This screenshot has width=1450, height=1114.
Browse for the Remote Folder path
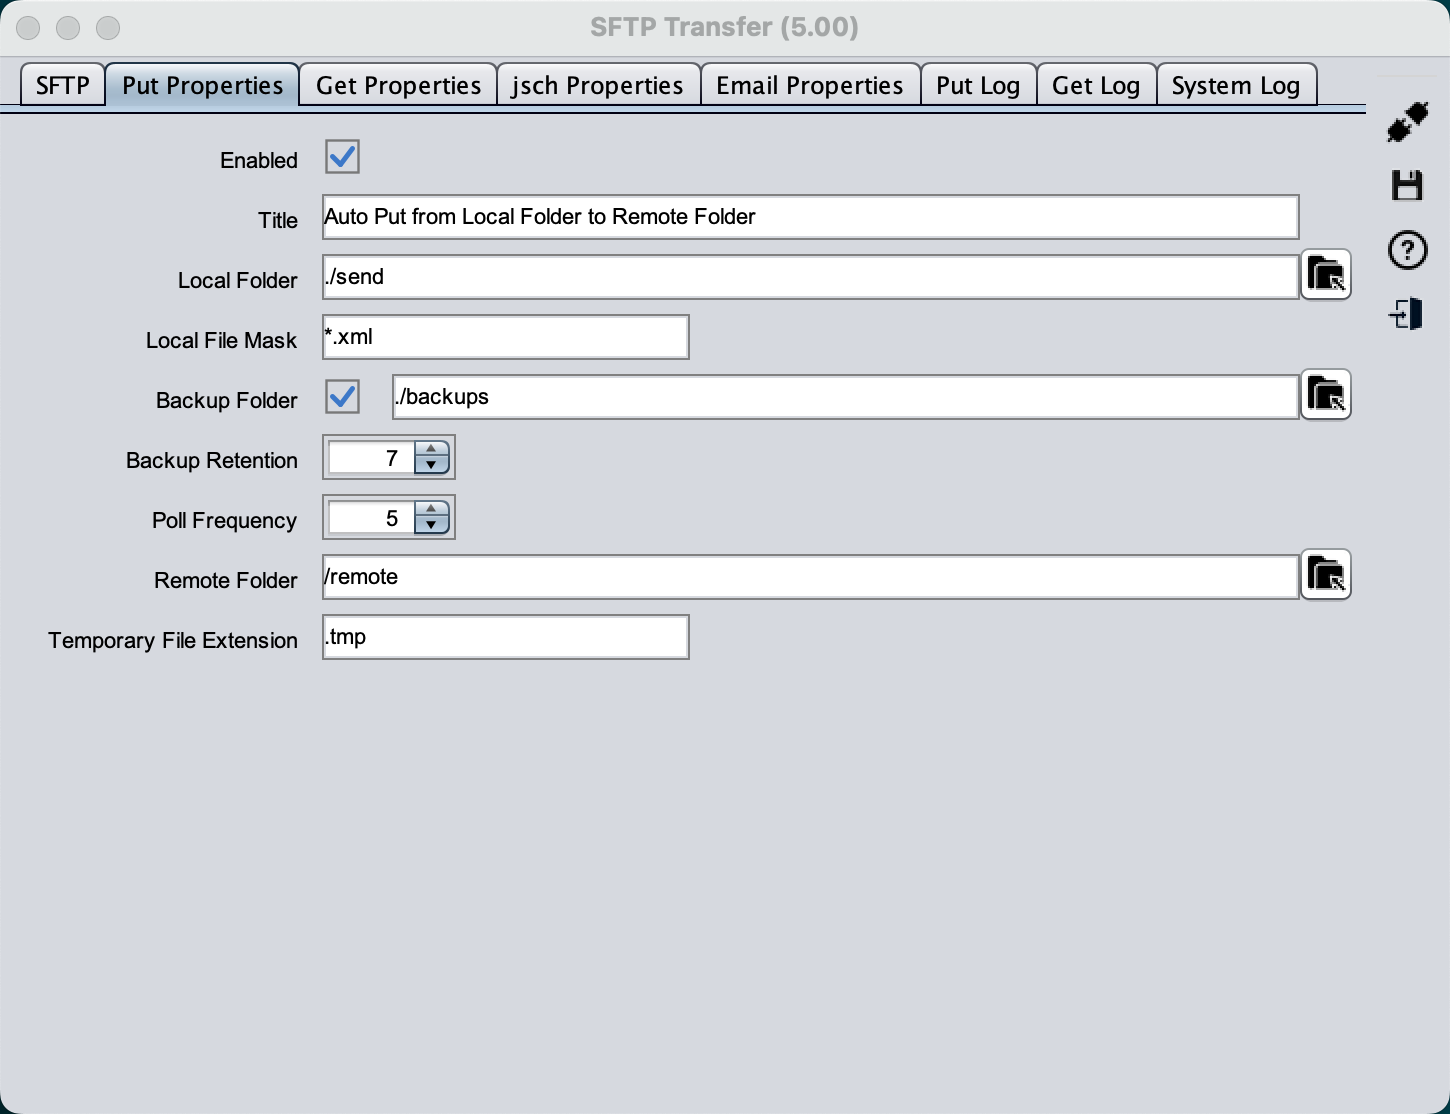click(x=1326, y=575)
